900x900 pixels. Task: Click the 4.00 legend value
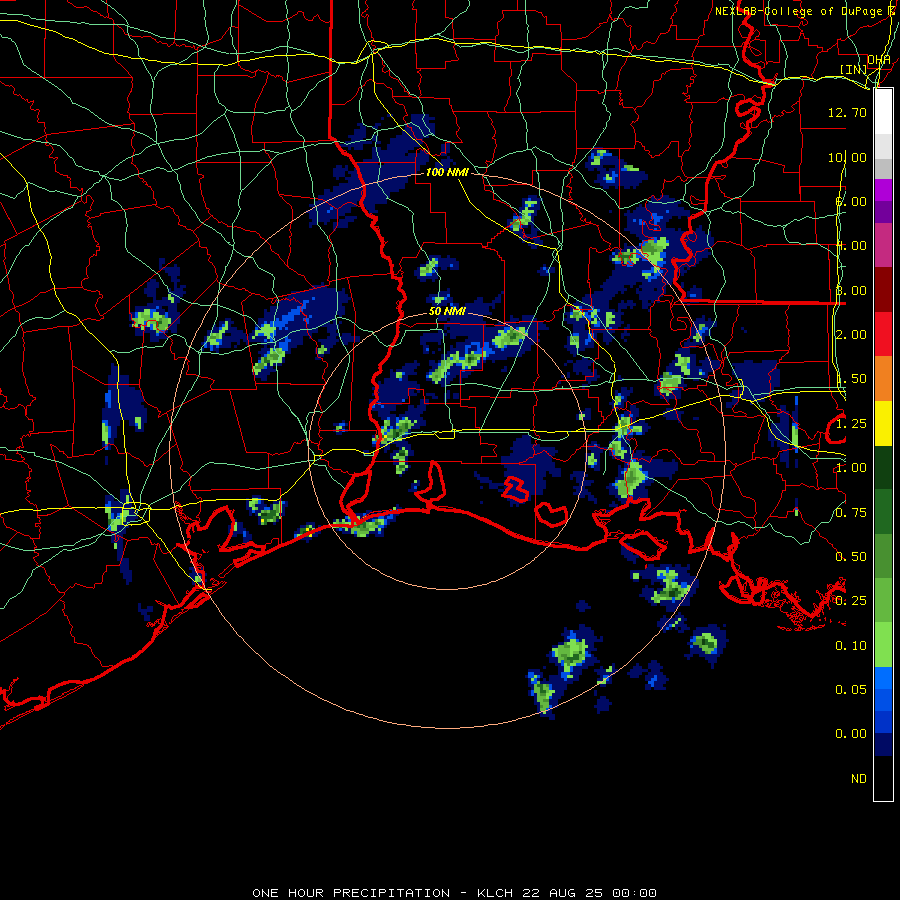tap(851, 246)
